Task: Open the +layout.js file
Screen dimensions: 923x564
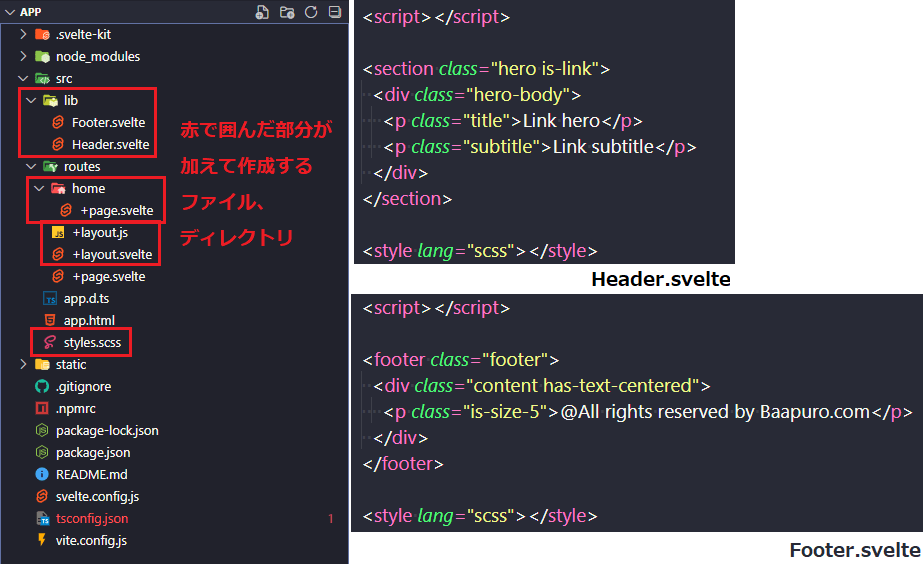Action: (x=100, y=233)
